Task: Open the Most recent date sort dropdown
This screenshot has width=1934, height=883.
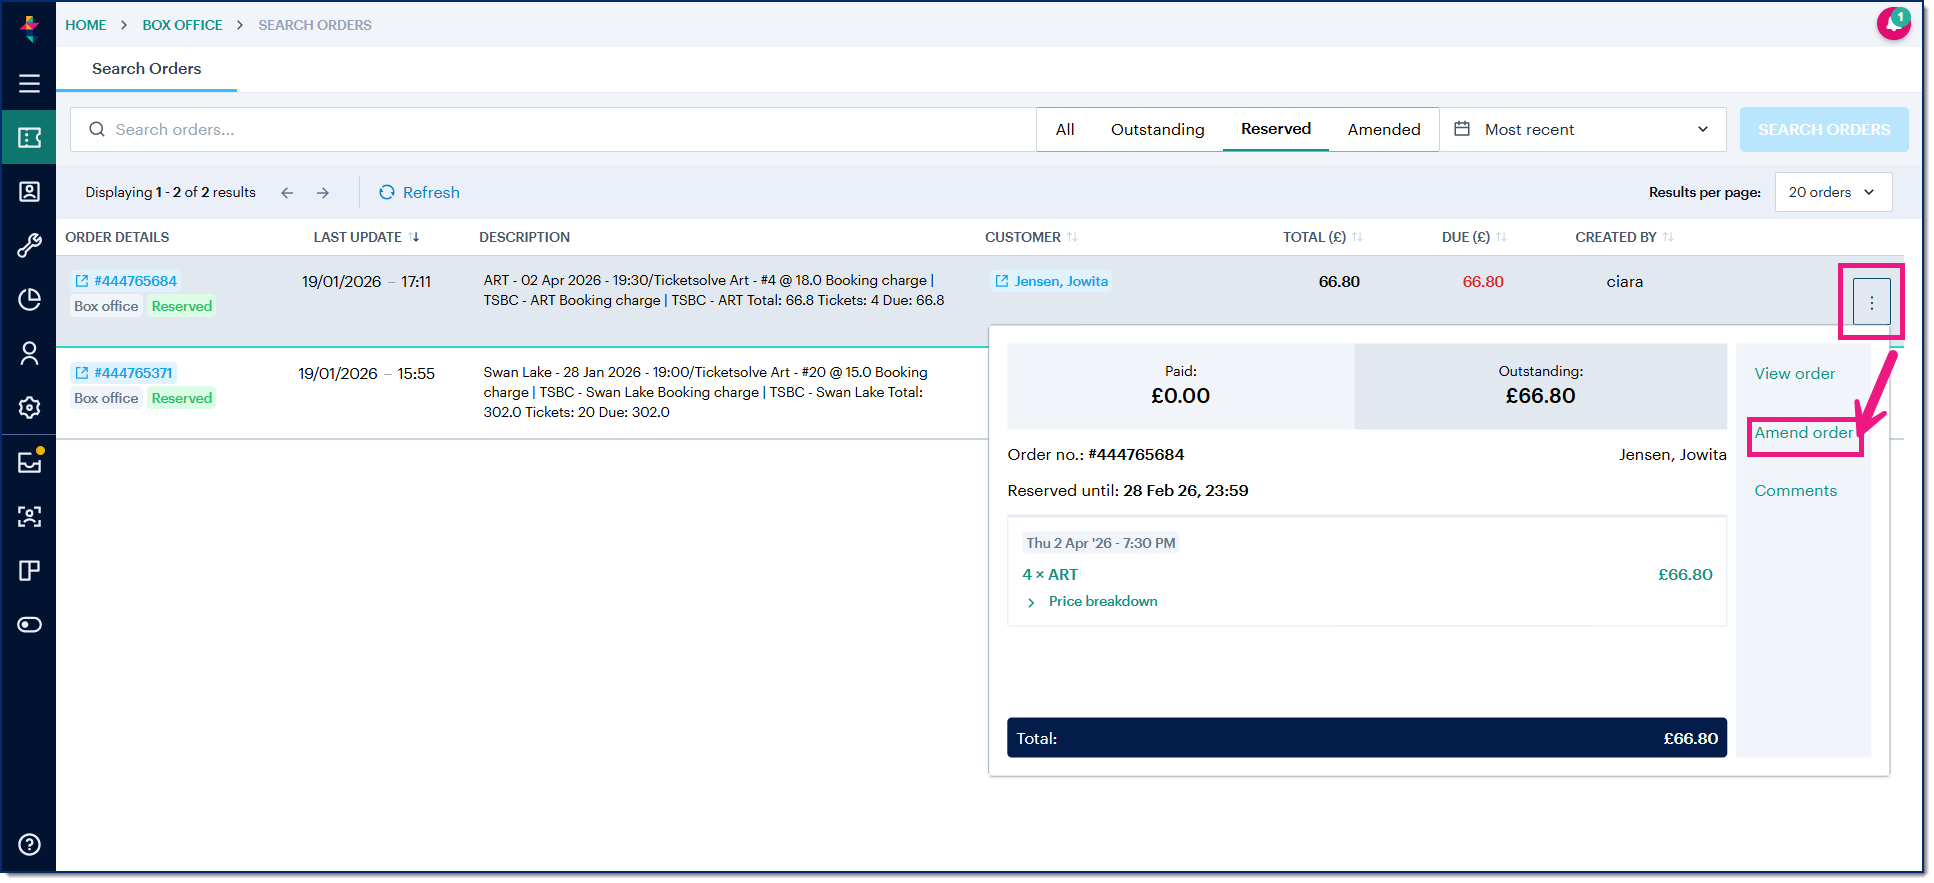Action: coord(1583,130)
